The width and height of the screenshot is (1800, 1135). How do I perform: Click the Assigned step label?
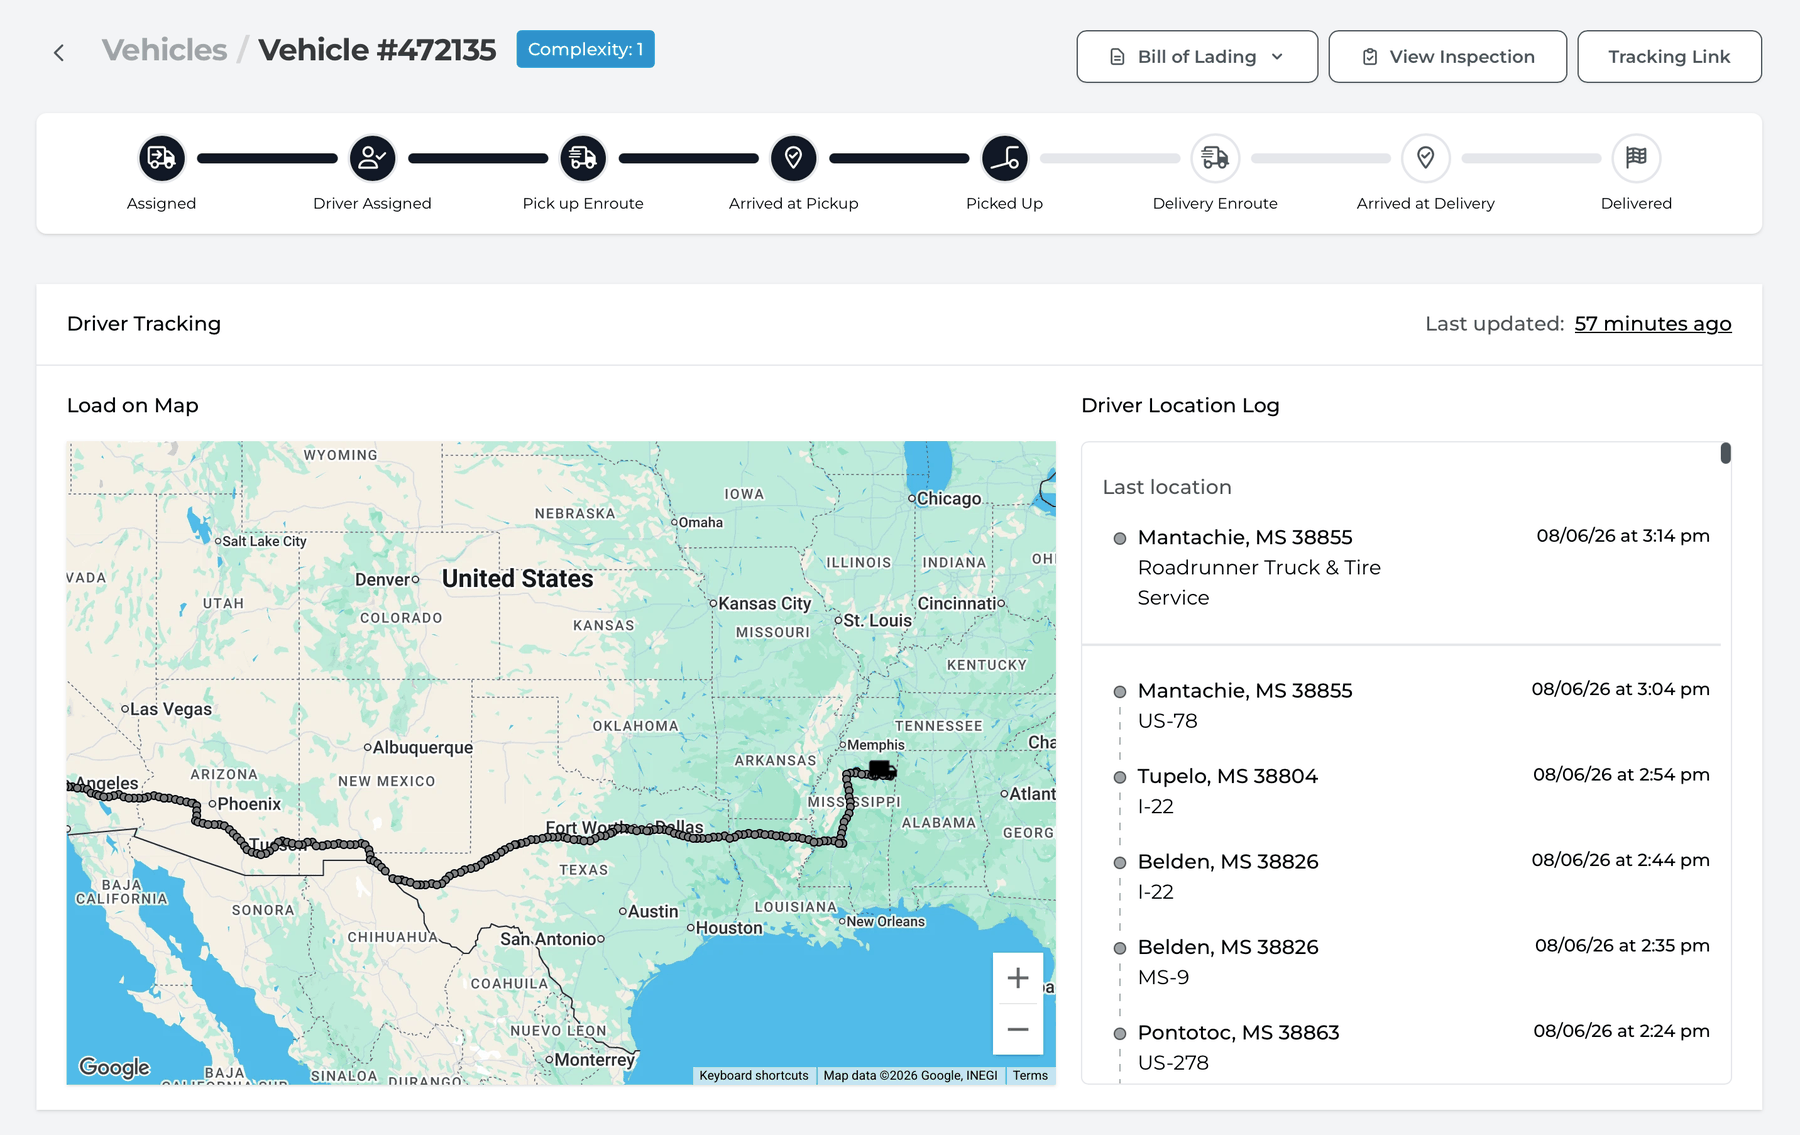[x=161, y=203]
